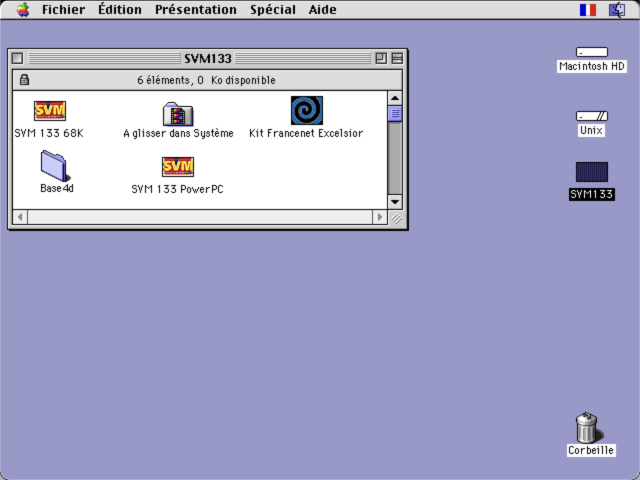Click the Corbeille trash icon
The width and height of the screenshot is (640, 480).
click(588, 427)
